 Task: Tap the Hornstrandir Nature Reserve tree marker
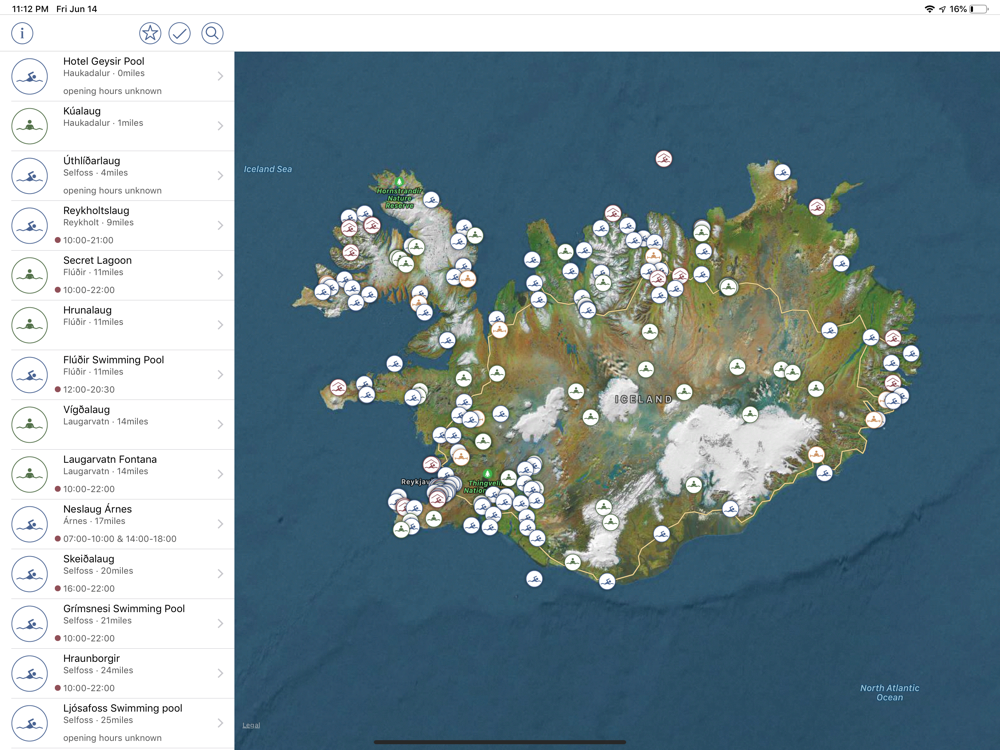400,182
